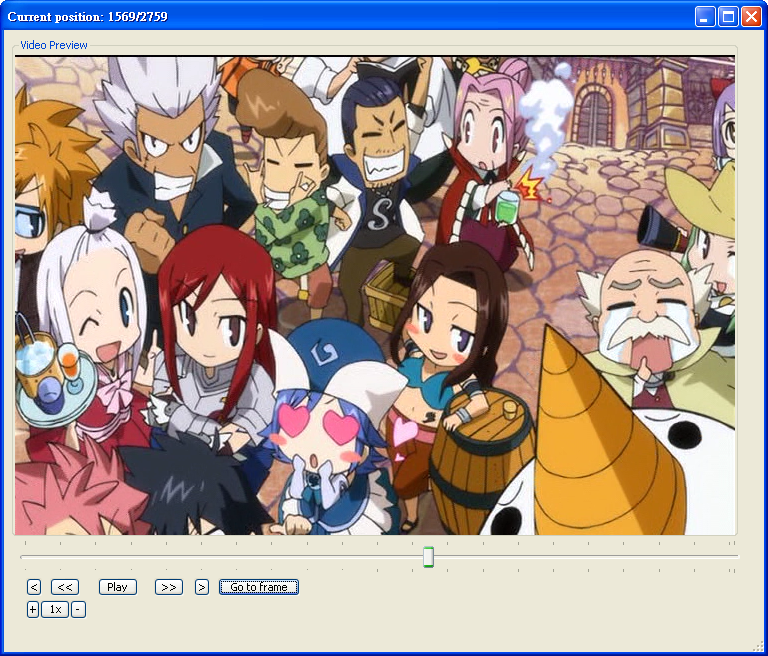Increase playback speed with + button
The height and width of the screenshot is (656, 768).
coord(32,609)
